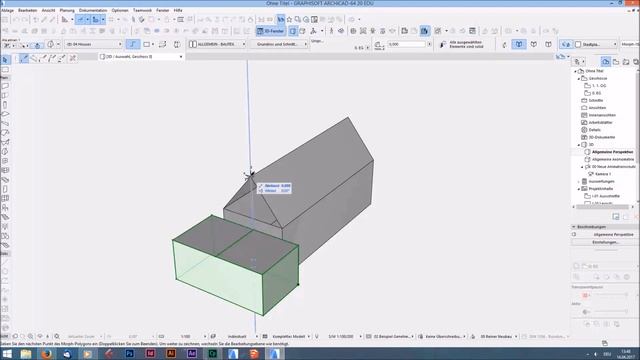Open the Kompletter Modell dropdown in status bar
Screen dimensions: 640x360
(x=288, y=337)
